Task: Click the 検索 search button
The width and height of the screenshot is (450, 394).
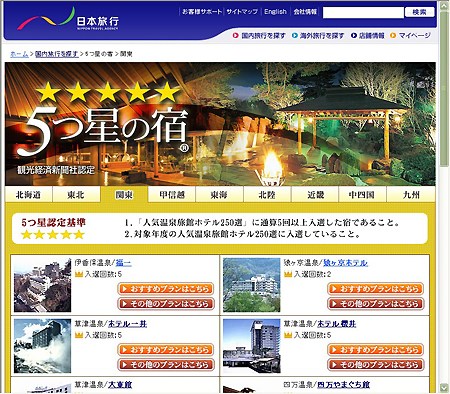Action: tap(420, 12)
